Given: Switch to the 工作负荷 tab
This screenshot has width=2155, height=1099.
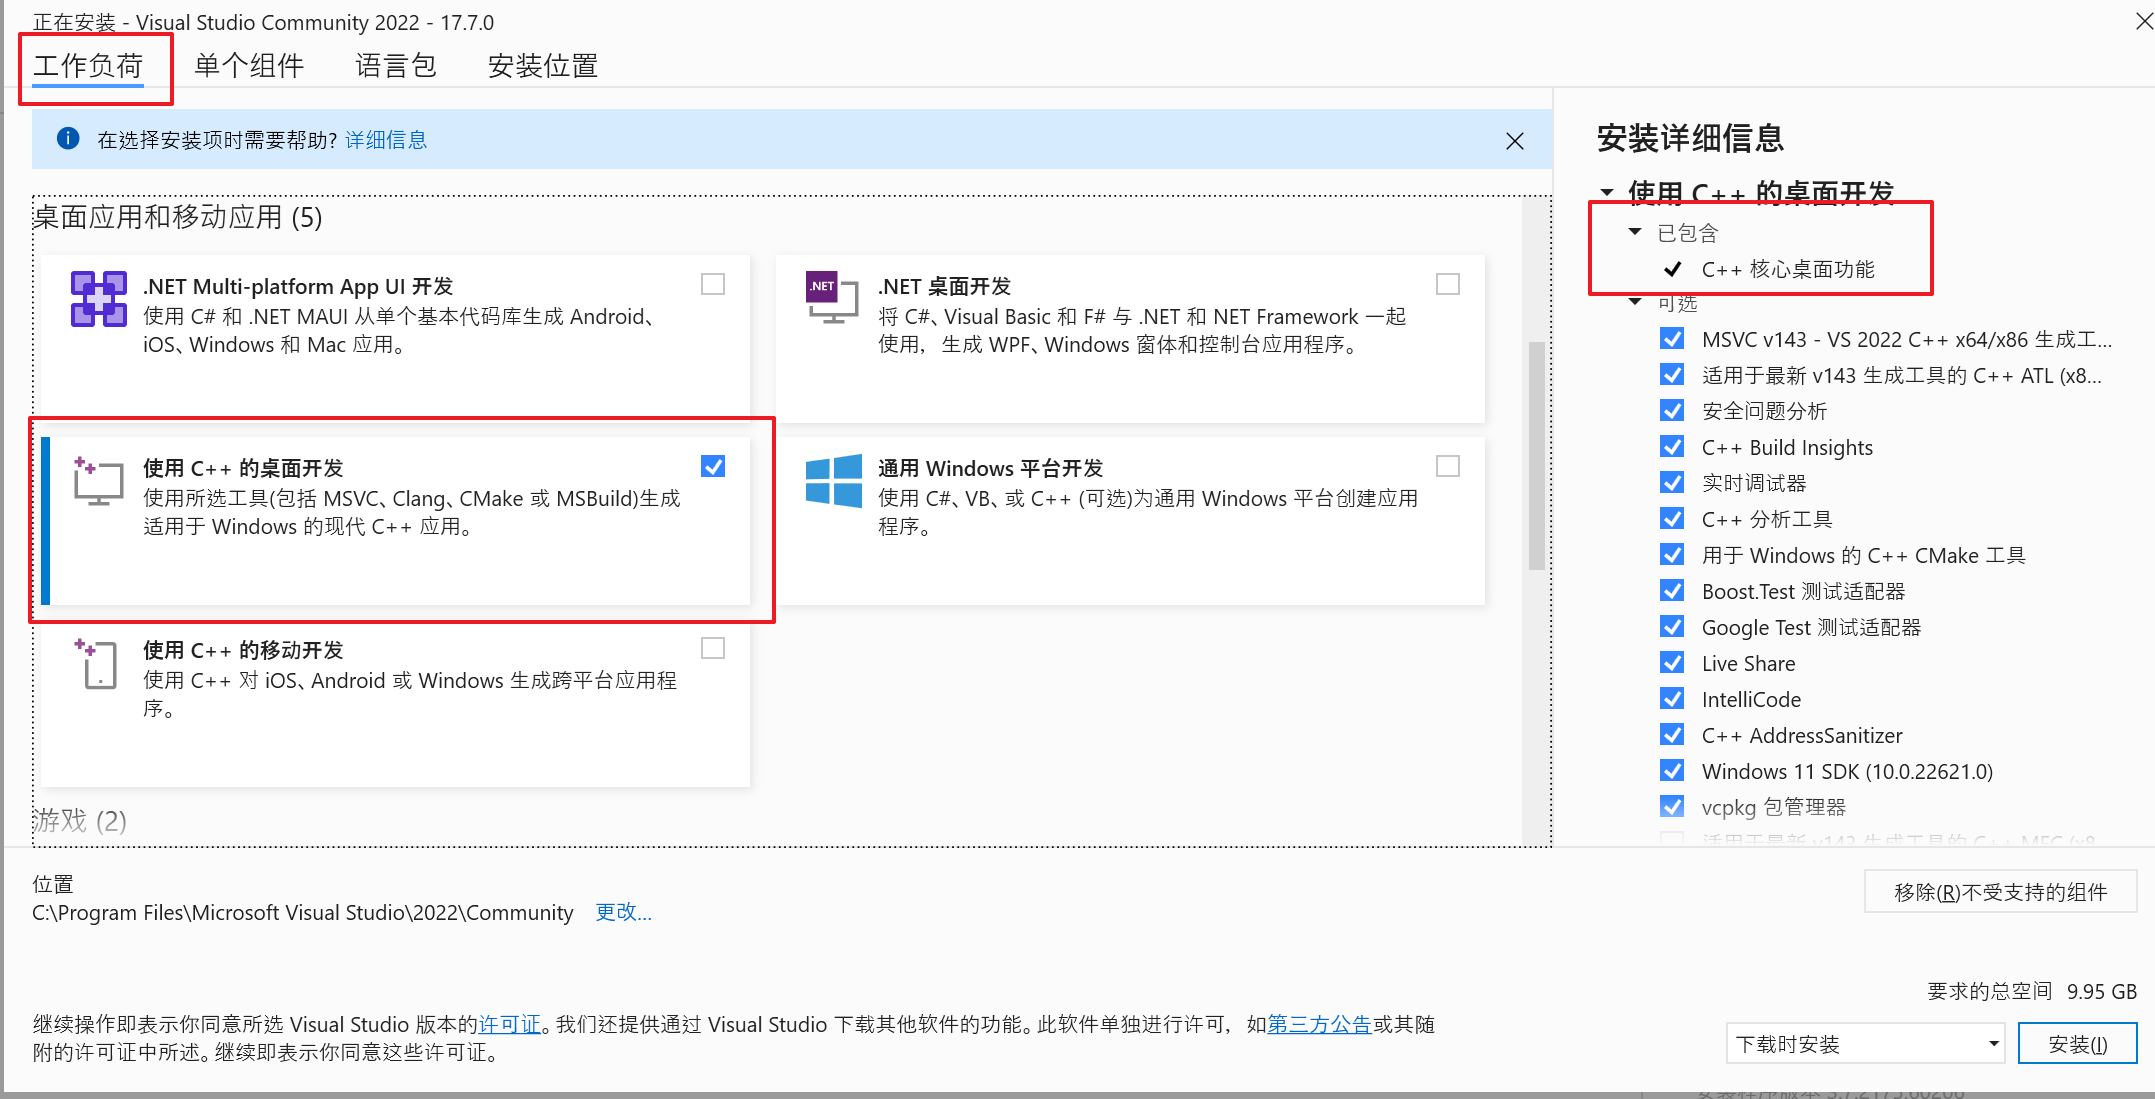Looking at the screenshot, I should pyautogui.click(x=88, y=66).
